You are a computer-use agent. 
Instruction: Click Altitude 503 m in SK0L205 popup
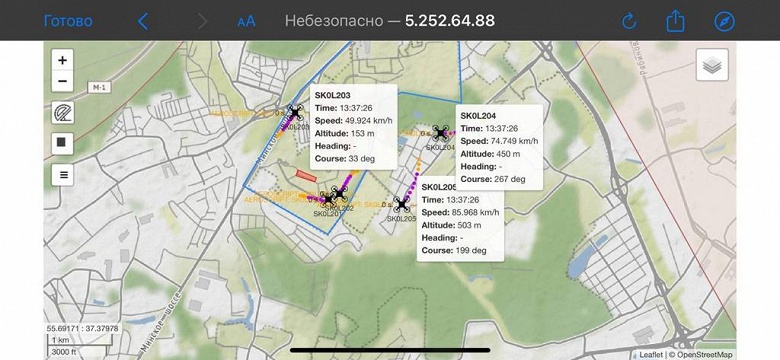click(x=451, y=225)
